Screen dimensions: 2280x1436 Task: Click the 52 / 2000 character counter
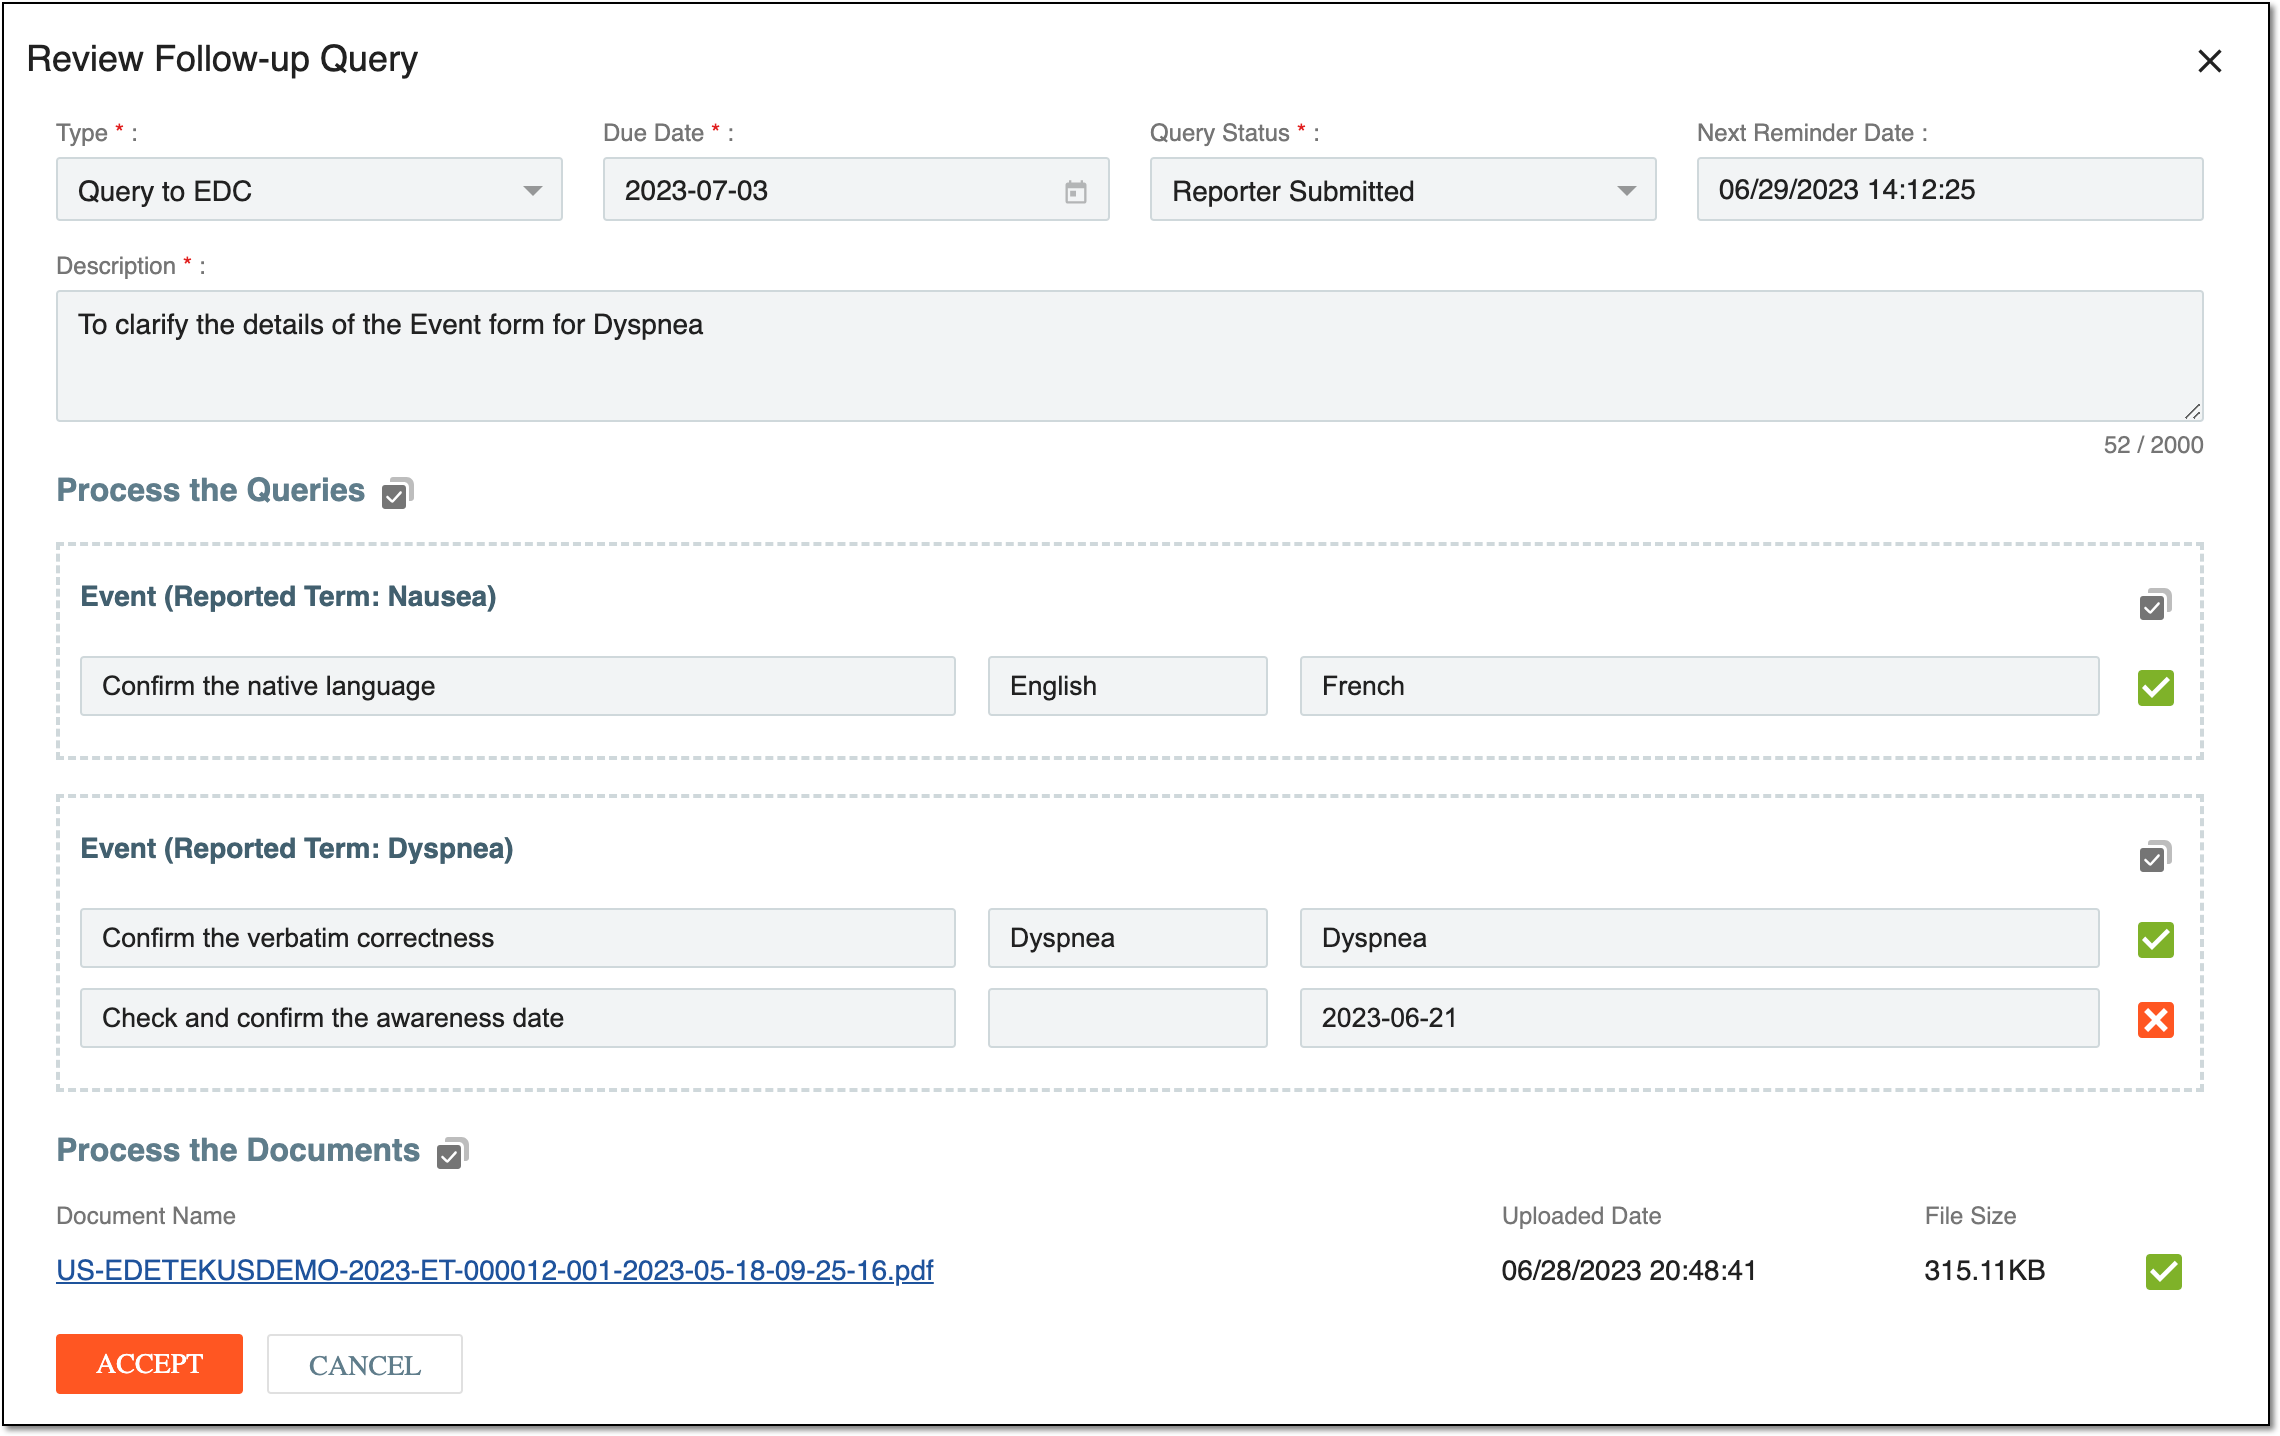click(x=2153, y=445)
